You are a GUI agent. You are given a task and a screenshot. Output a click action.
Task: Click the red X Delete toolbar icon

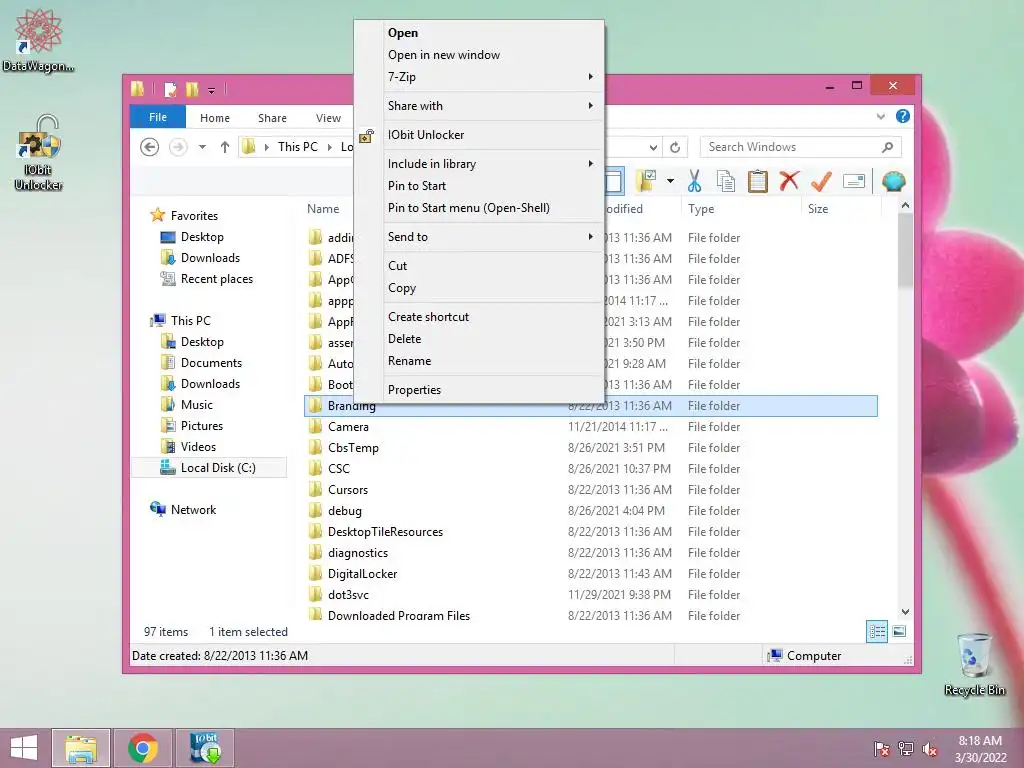(x=789, y=181)
